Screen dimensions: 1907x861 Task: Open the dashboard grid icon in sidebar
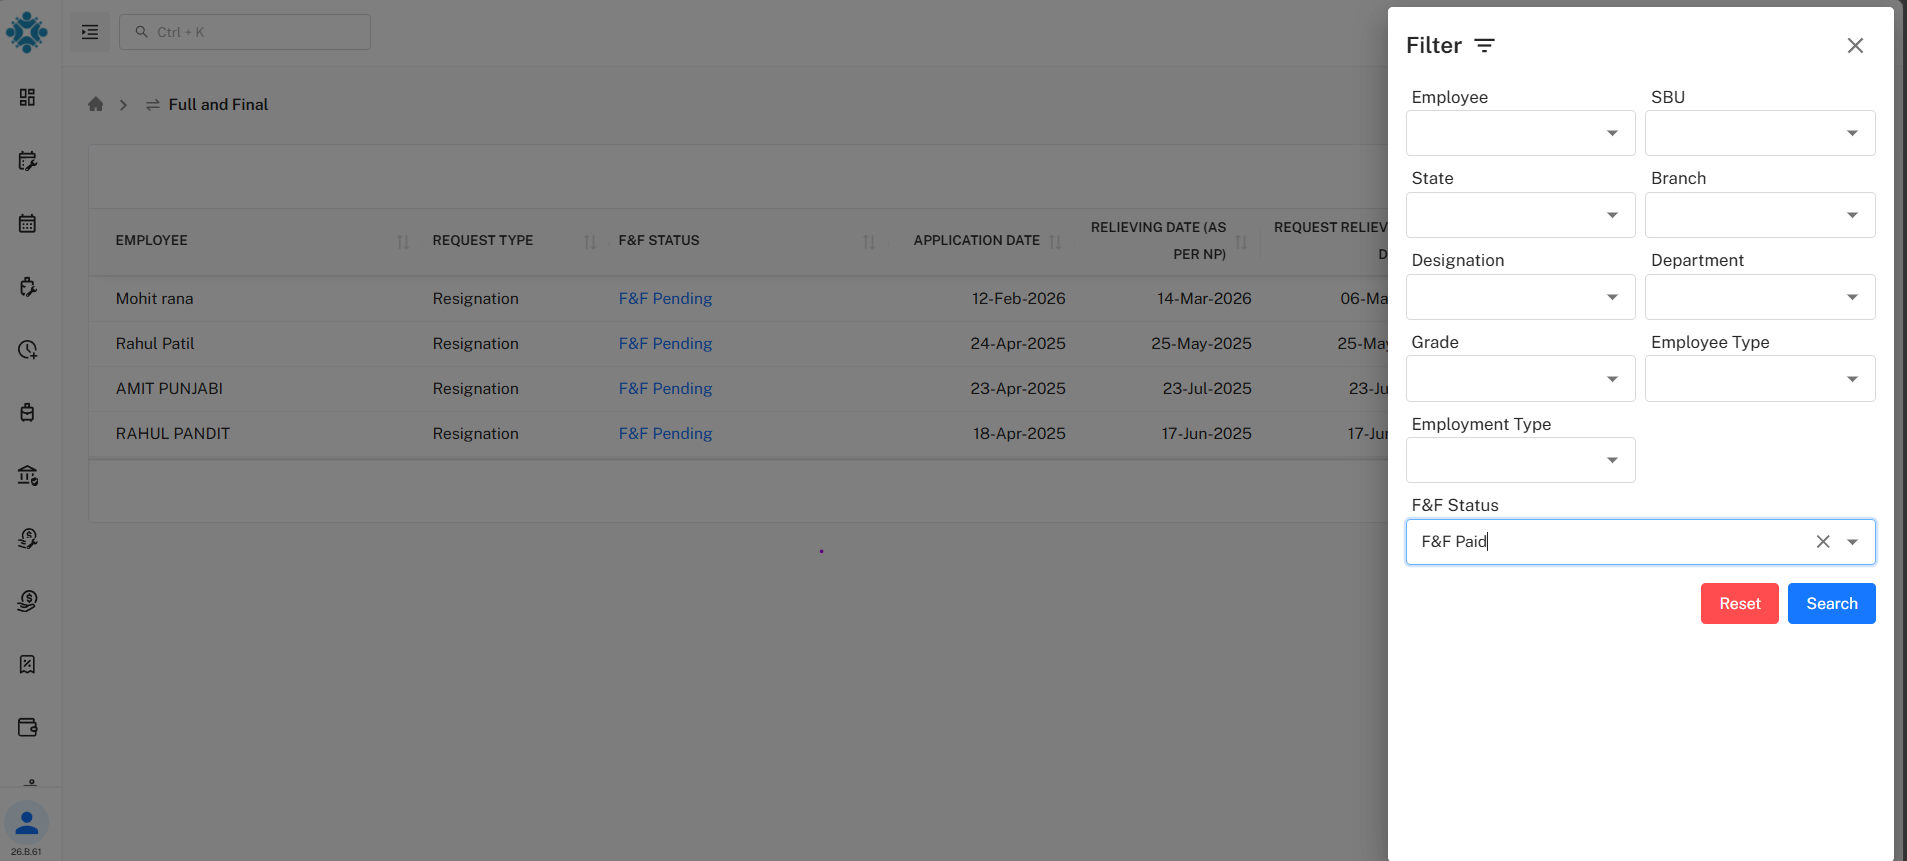pyautogui.click(x=27, y=97)
